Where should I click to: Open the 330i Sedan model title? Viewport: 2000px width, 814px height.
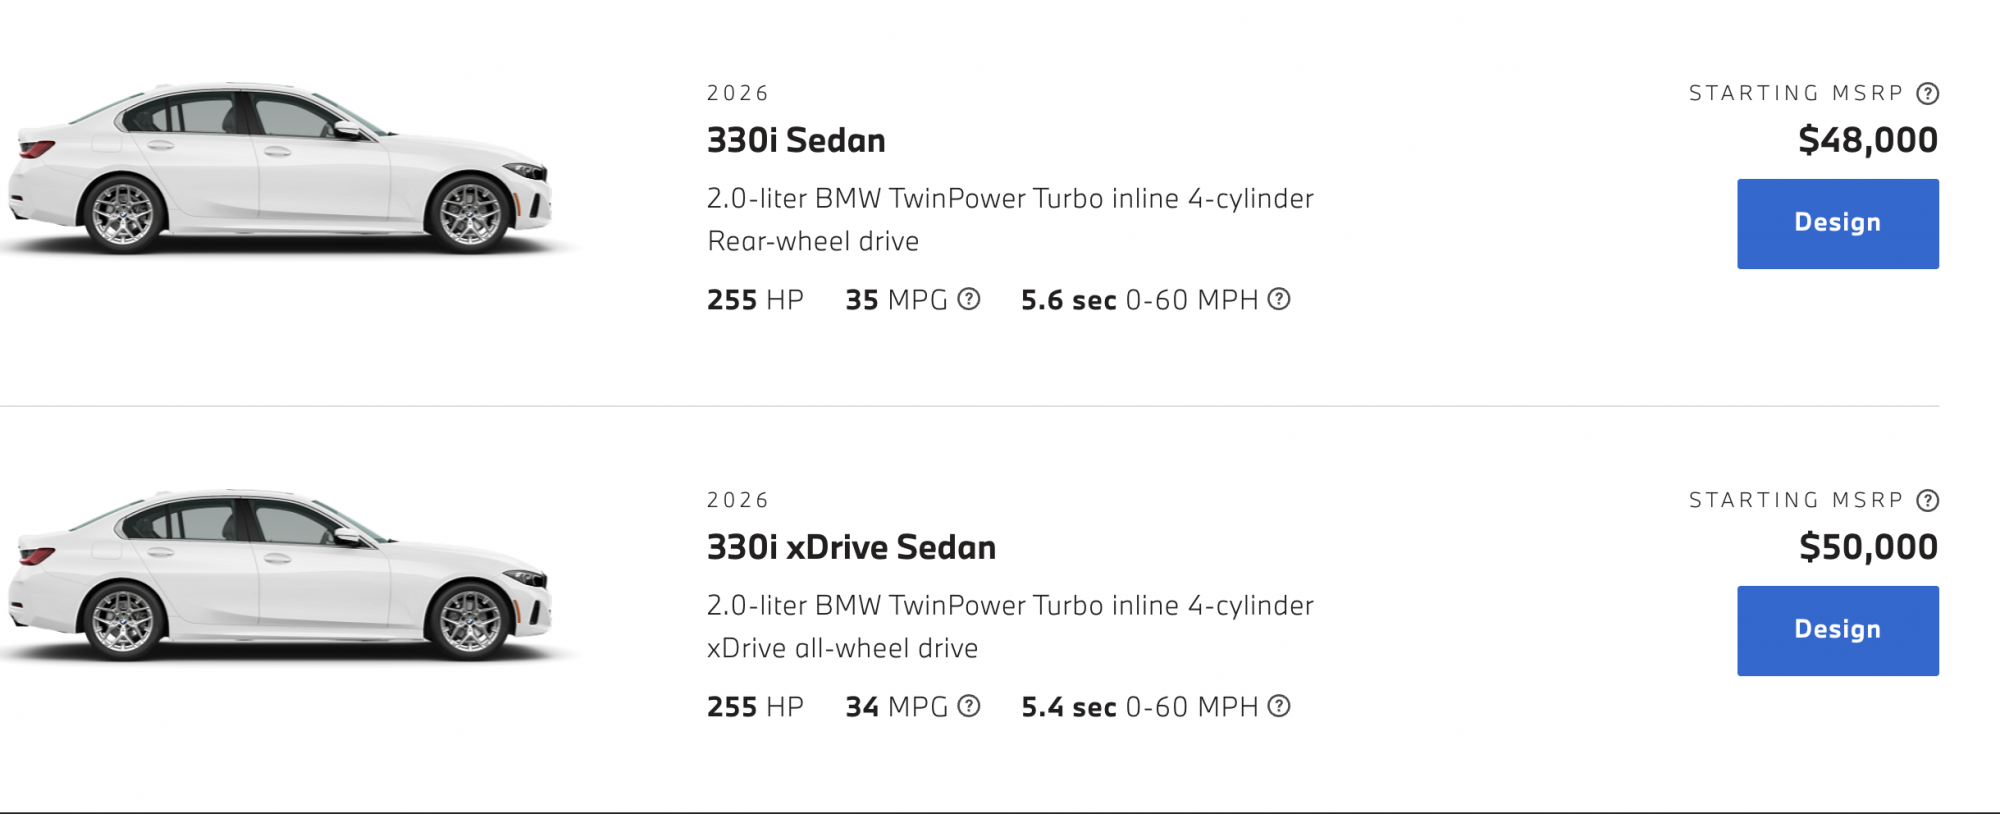tap(796, 141)
